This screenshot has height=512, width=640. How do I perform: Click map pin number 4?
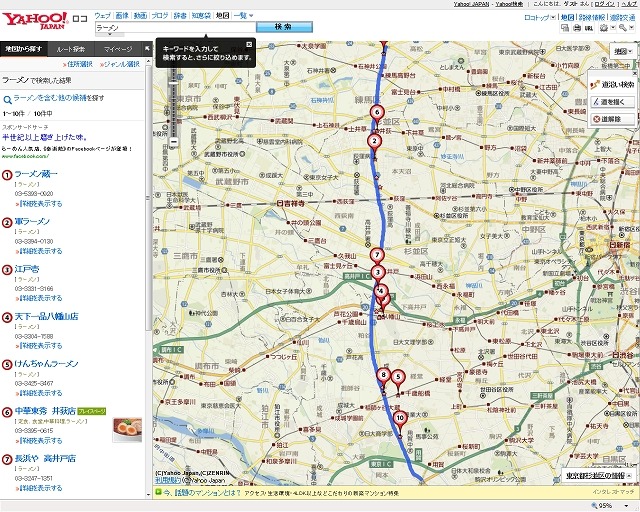(x=381, y=291)
